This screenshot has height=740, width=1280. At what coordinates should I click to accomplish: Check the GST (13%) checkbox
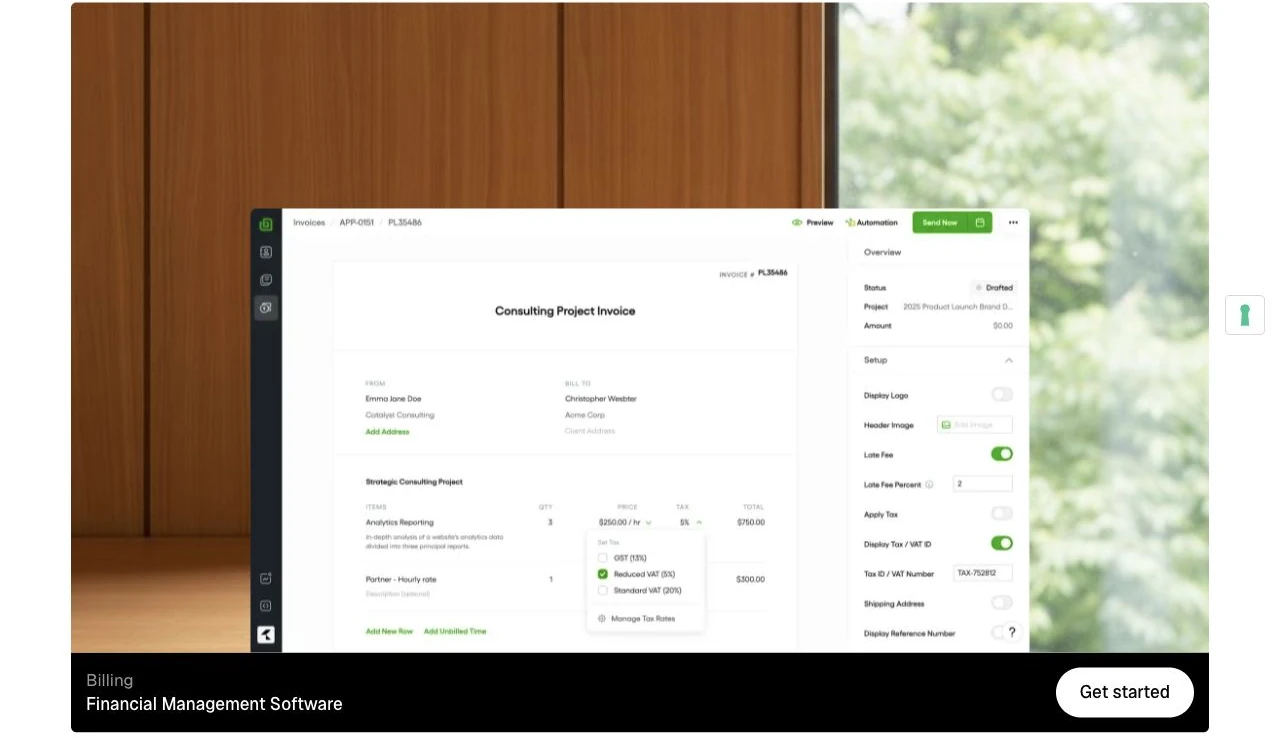coord(602,558)
